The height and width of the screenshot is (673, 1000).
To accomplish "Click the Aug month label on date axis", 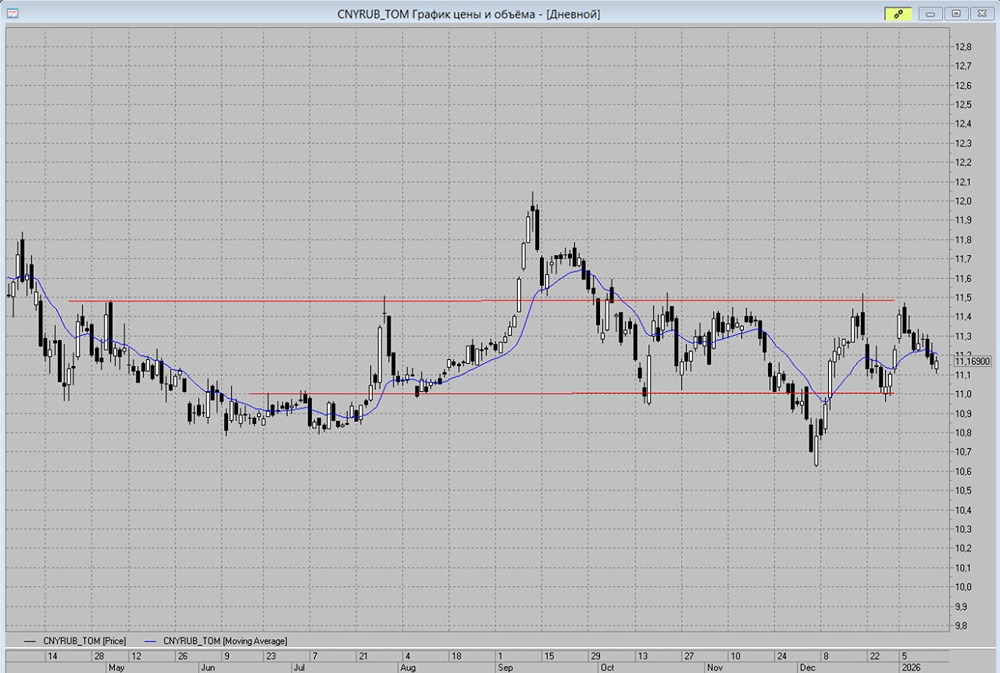I will click(407, 666).
